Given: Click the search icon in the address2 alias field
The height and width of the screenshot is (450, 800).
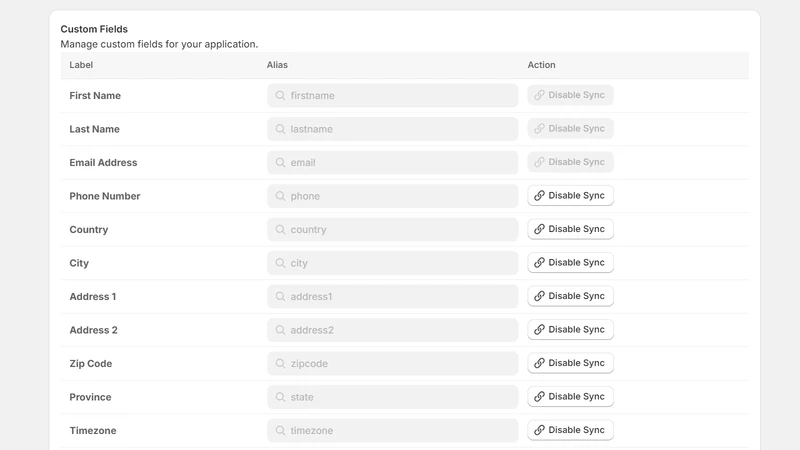Looking at the screenshot, I should tap(280, 330).
